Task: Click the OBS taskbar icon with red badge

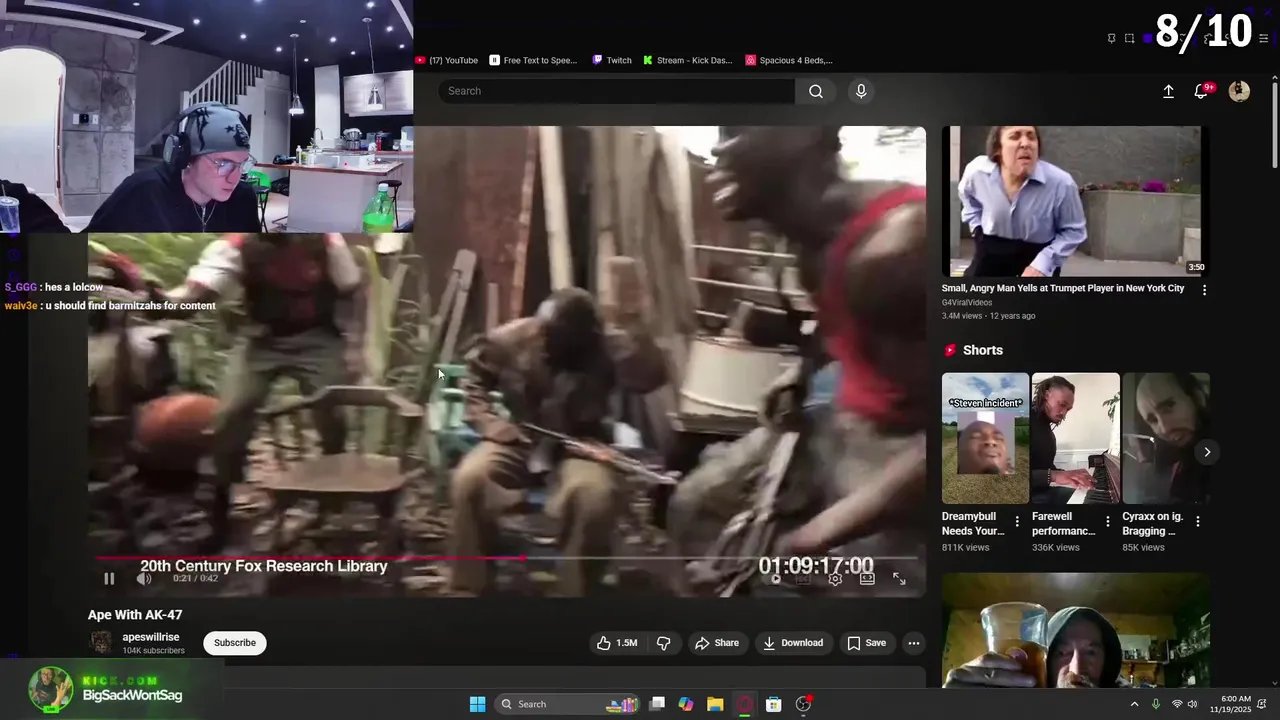Action: click(x=803, y=704)
